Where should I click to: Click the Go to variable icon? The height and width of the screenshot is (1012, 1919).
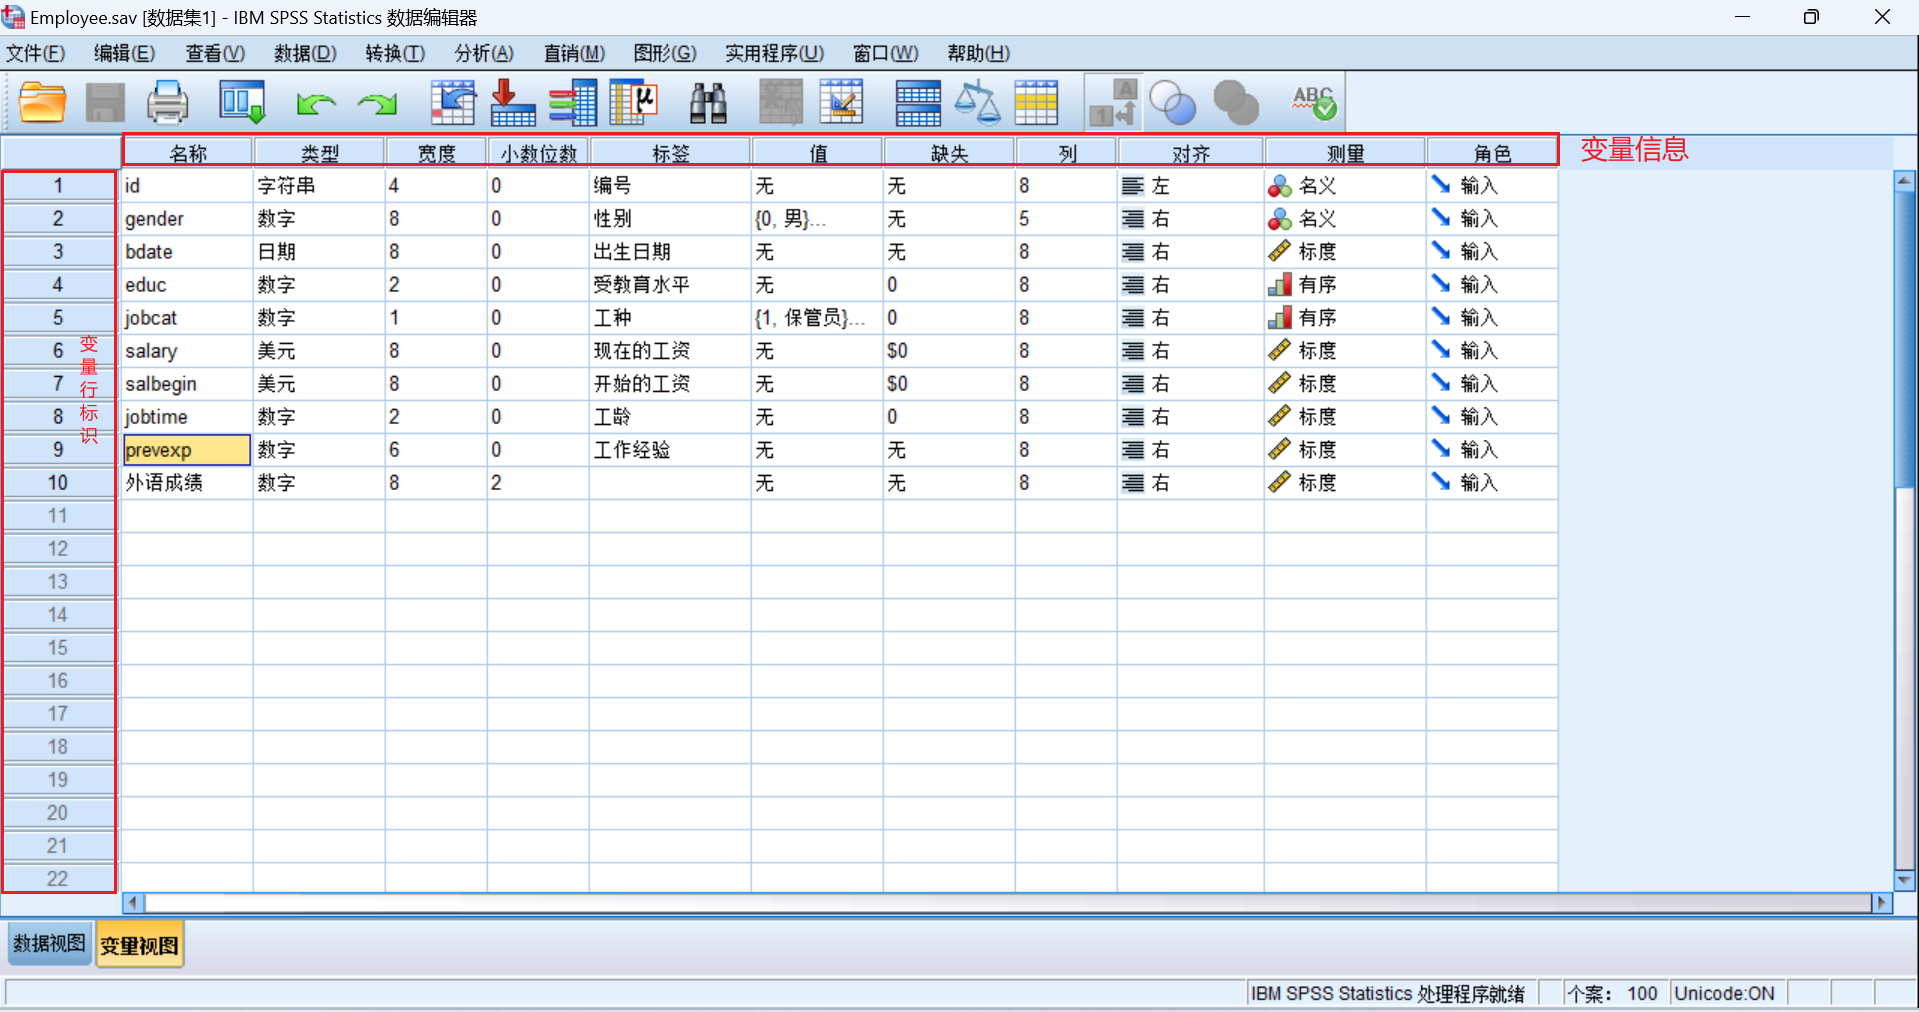click(513, 103)
